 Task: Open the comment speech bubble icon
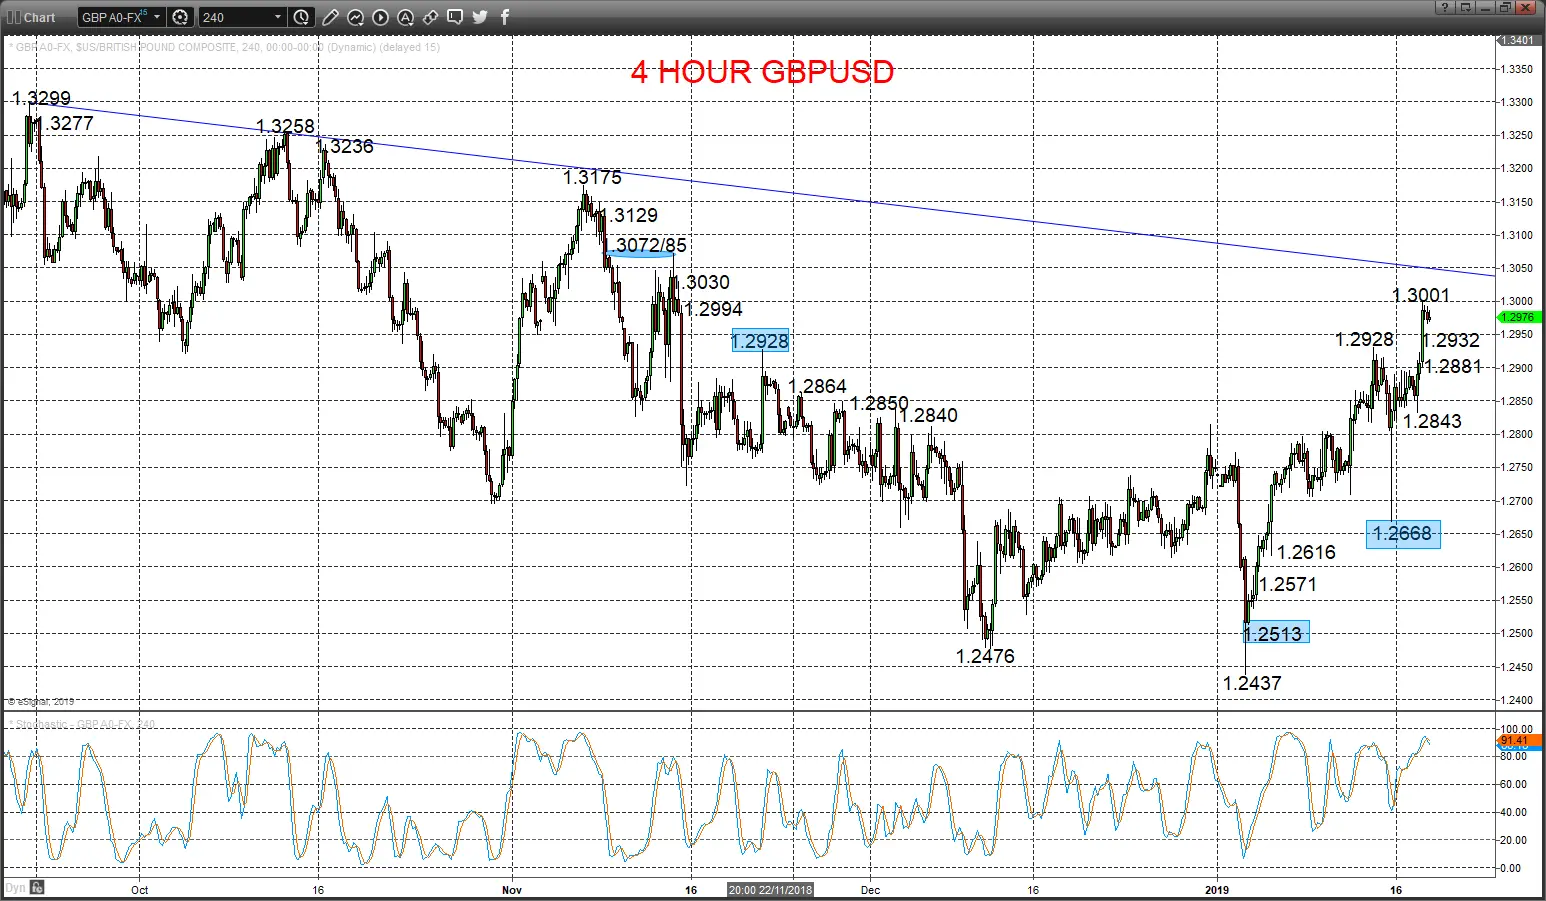455,17
